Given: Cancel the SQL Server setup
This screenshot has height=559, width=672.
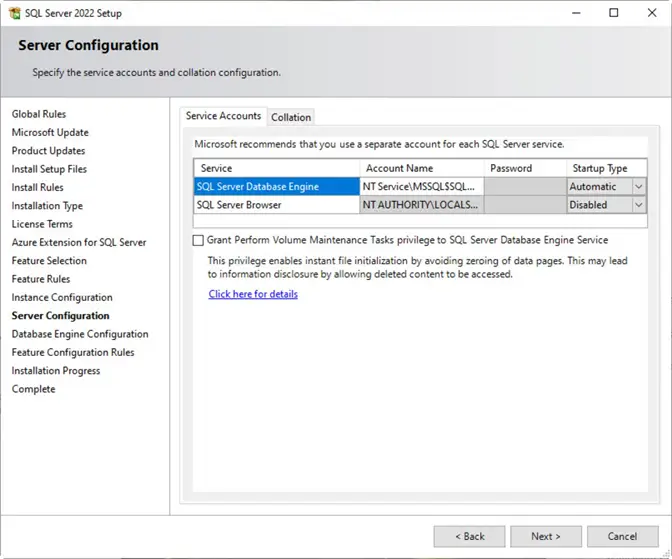Looking at the screenshot, I should (622, 536).
